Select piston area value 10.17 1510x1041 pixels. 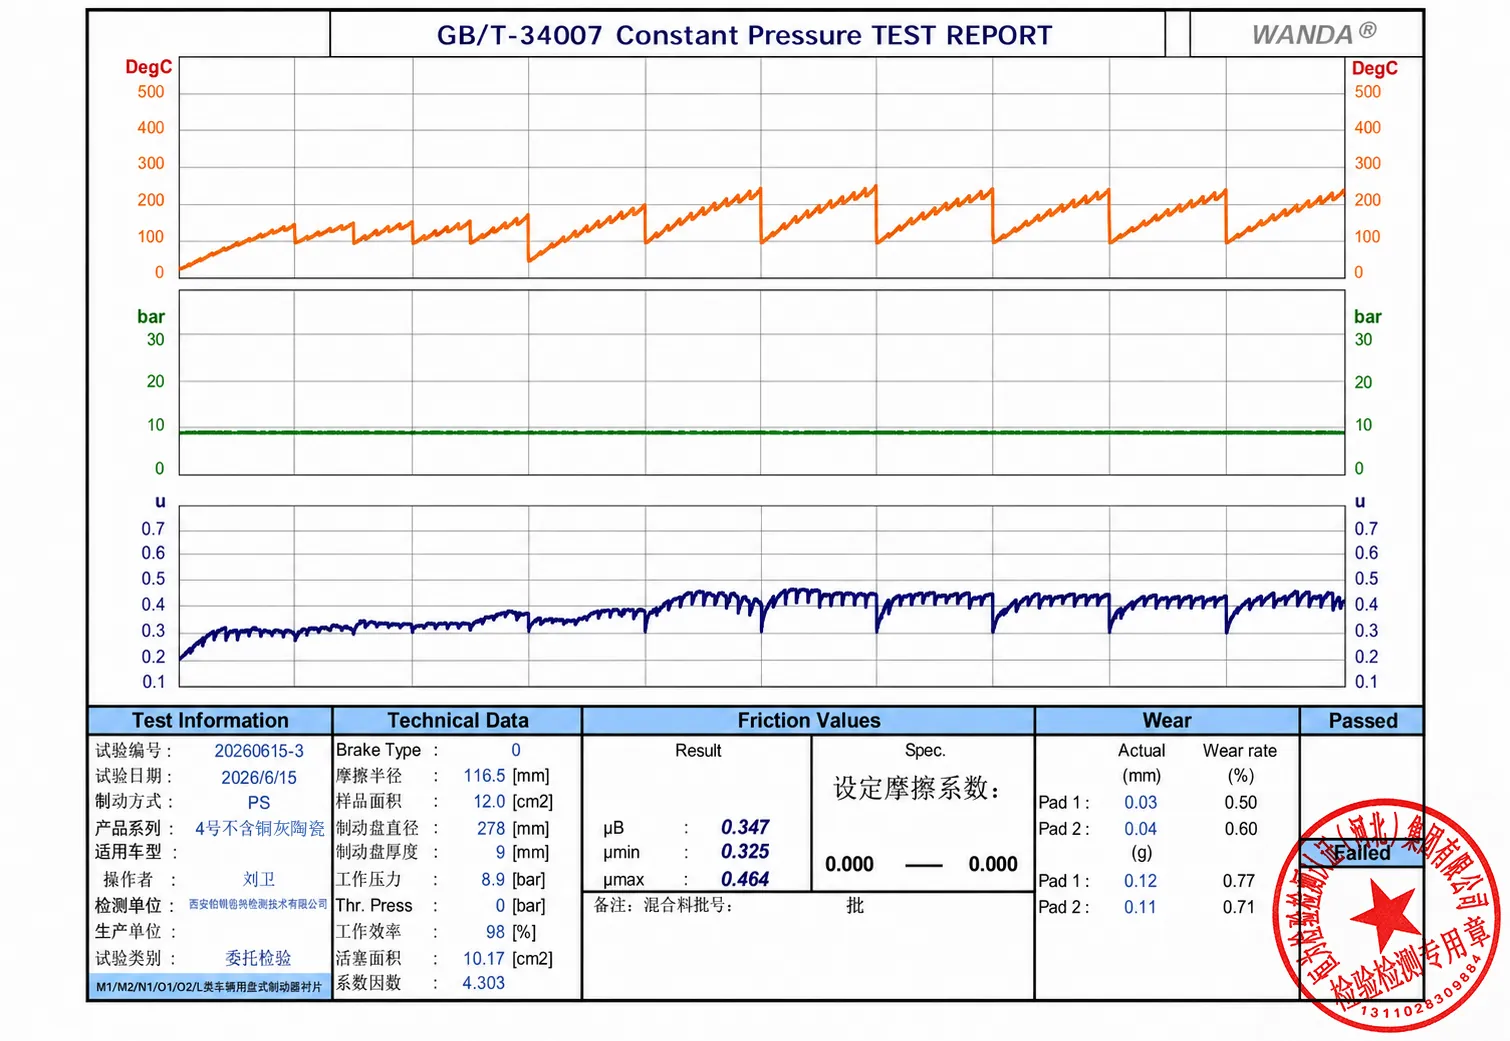pyautogui.click(x=484, y=958)
